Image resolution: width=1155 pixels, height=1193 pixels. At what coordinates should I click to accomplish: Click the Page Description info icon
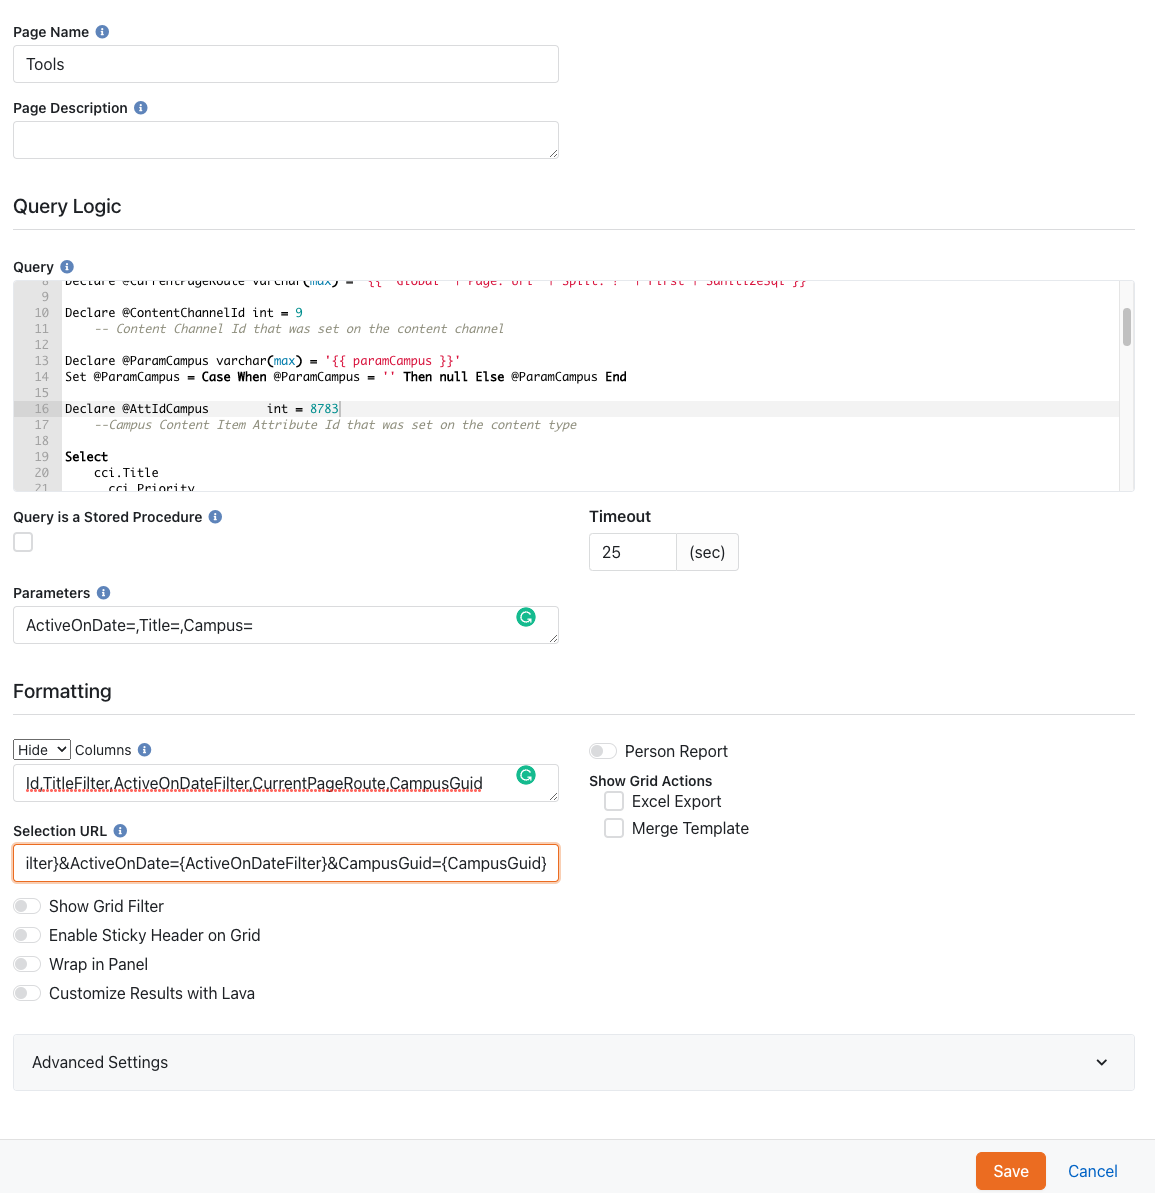click(141, 108)
